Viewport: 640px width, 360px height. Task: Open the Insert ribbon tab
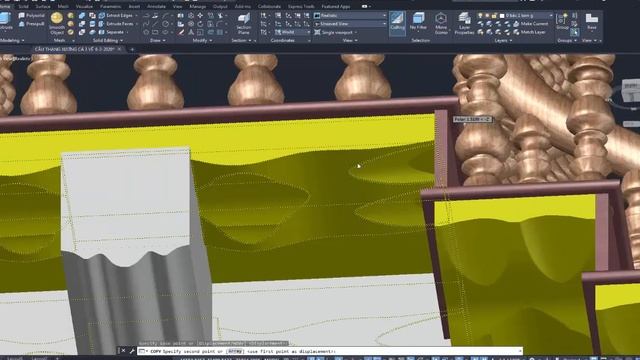(x=134, y=7)
